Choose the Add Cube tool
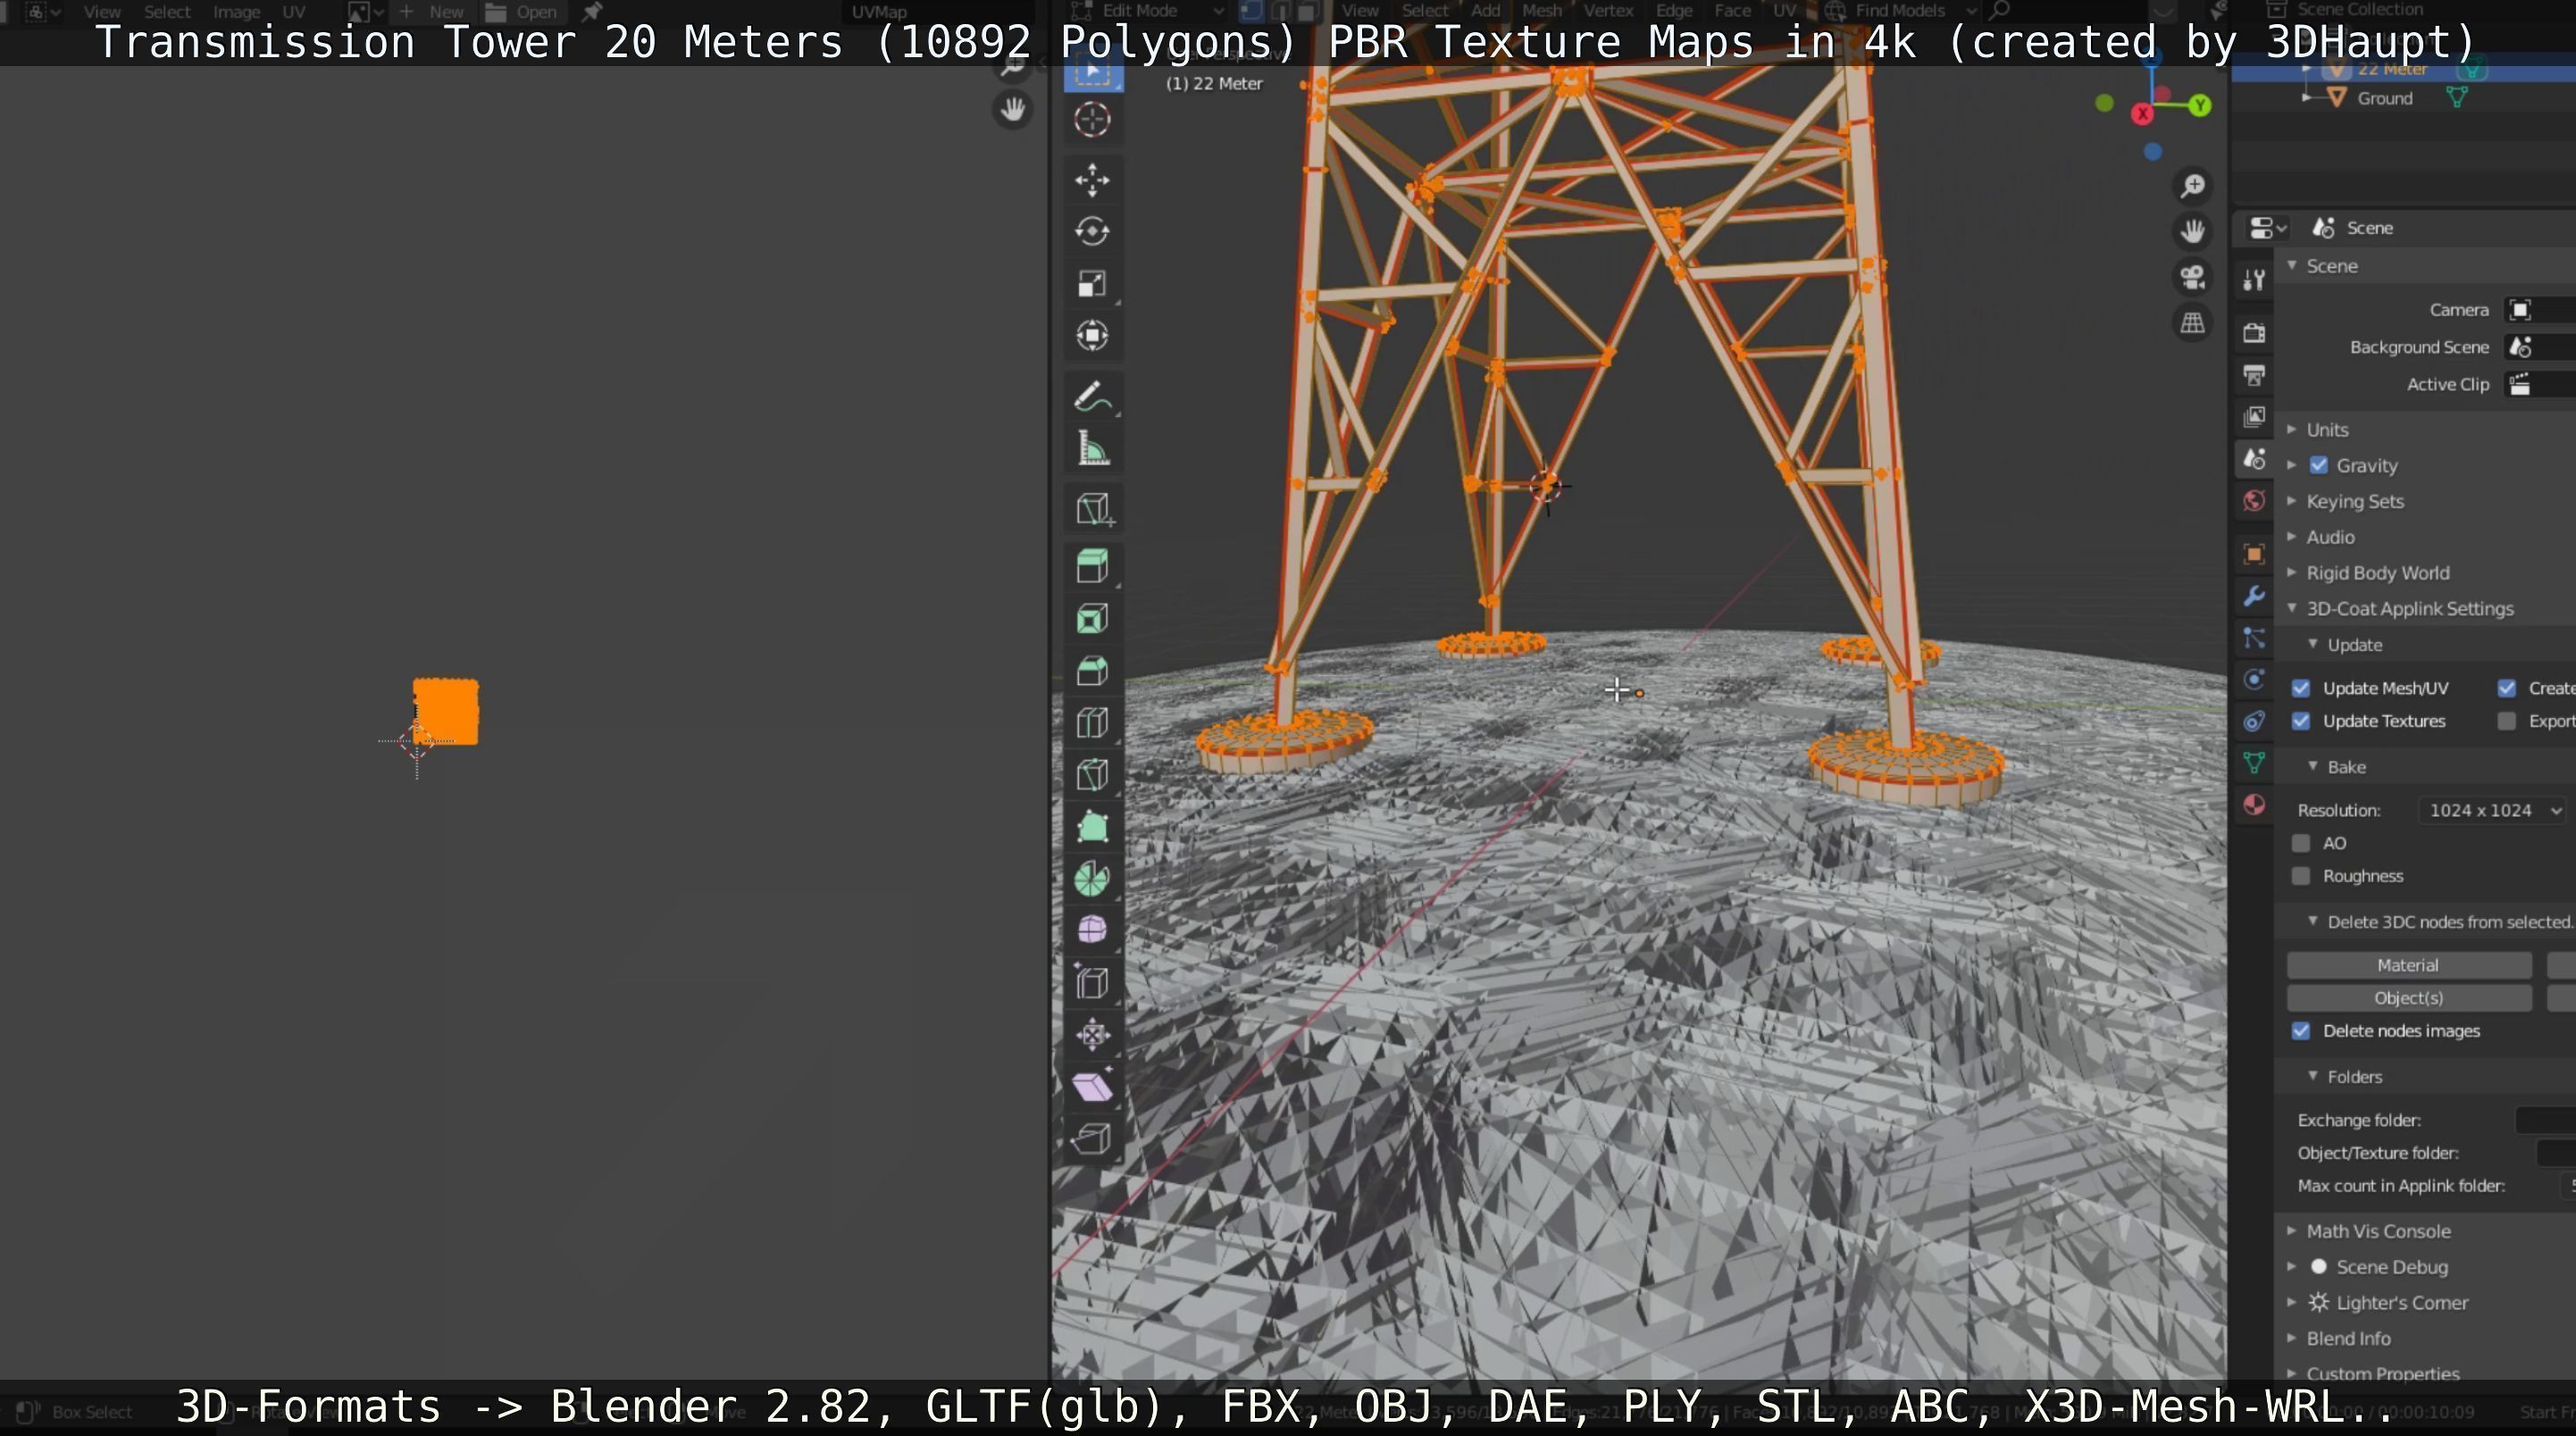This screenshot has height=1436, width=2576. tap(1092, 509)
